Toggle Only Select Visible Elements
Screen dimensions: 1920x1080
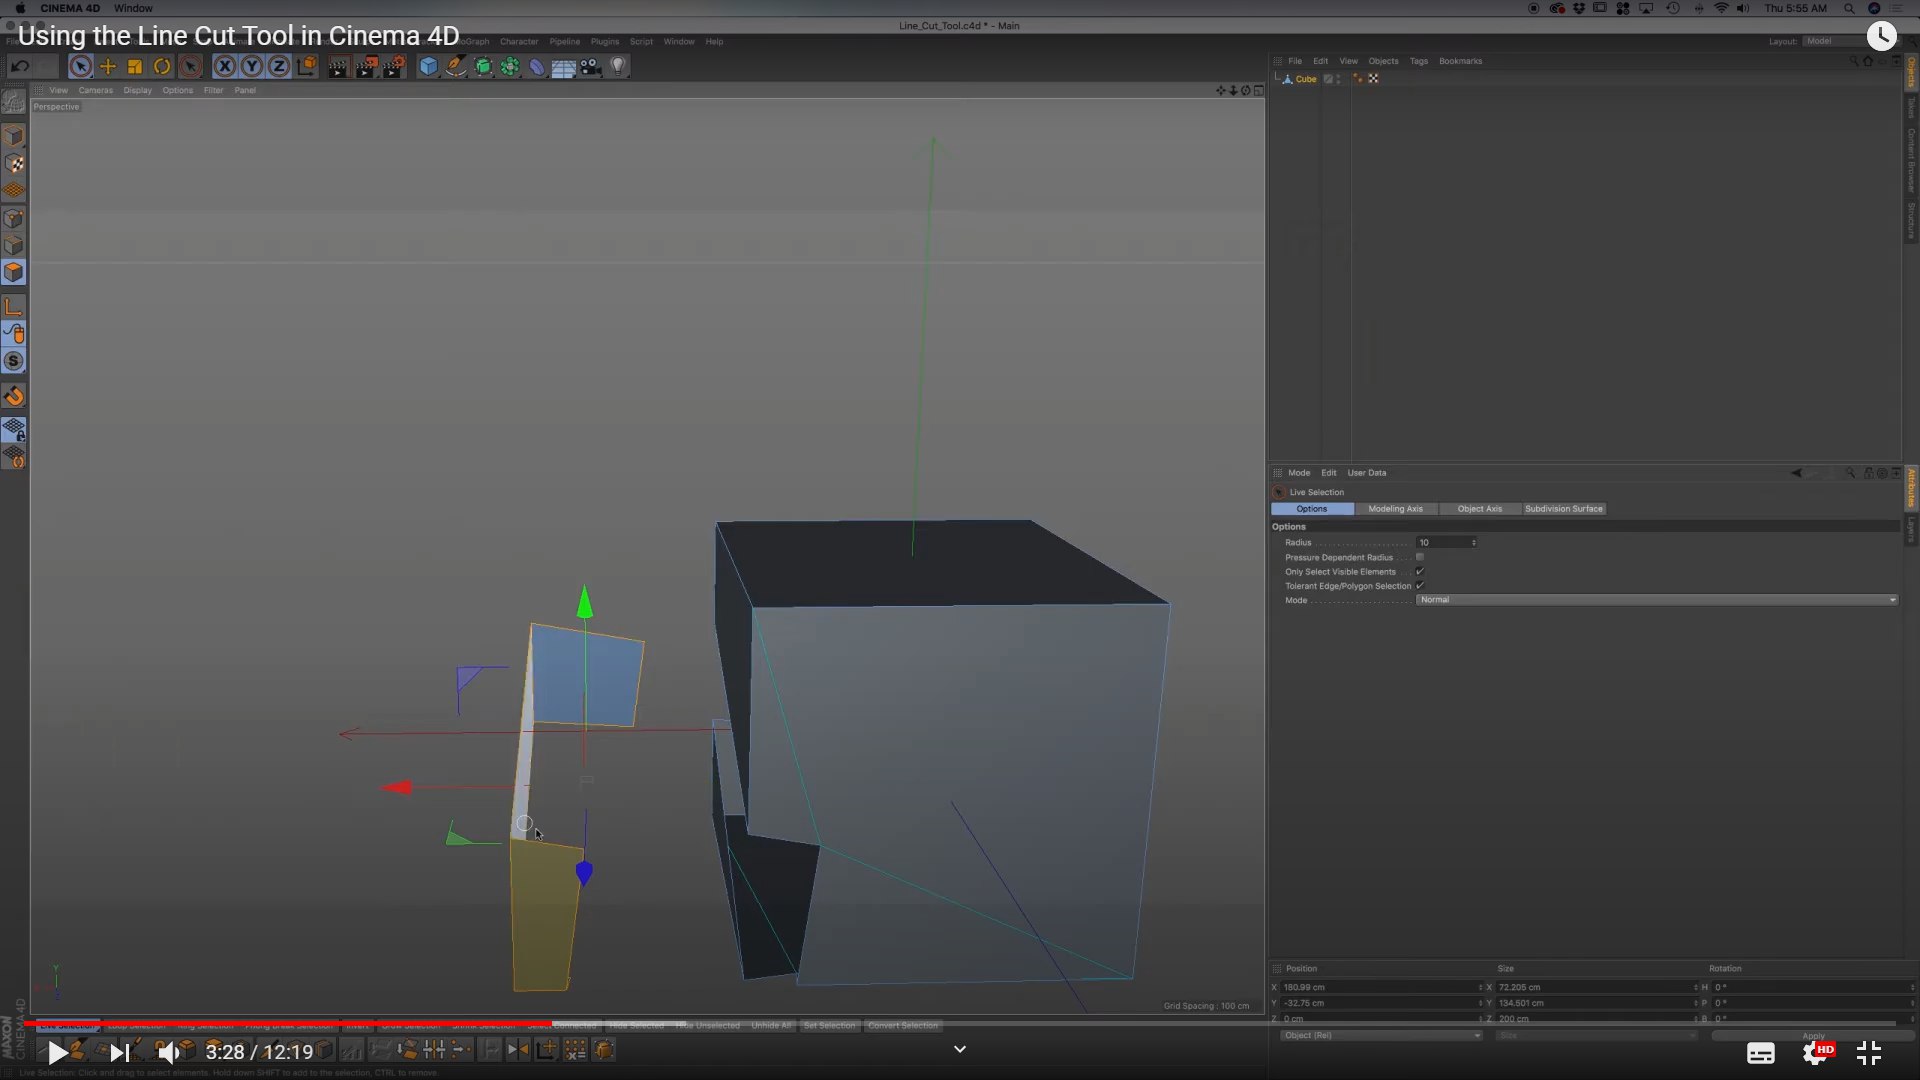pos(1420,572)
